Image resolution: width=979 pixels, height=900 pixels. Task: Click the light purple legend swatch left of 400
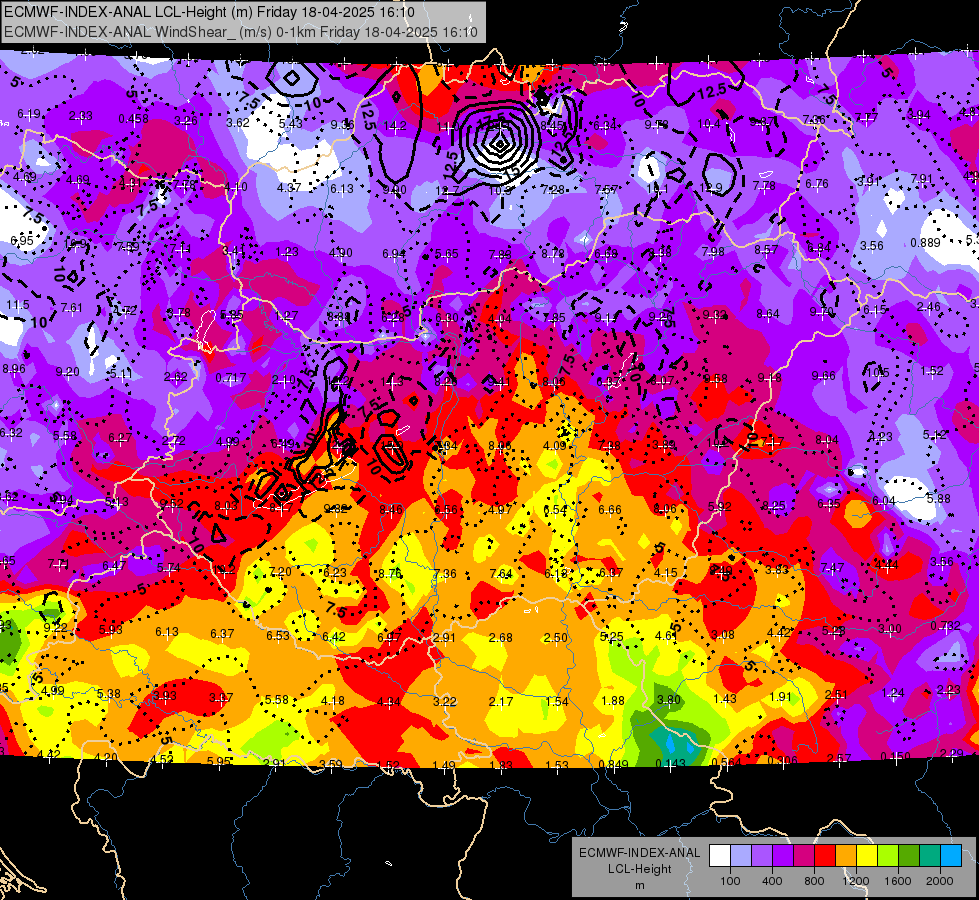pos(762,856)
